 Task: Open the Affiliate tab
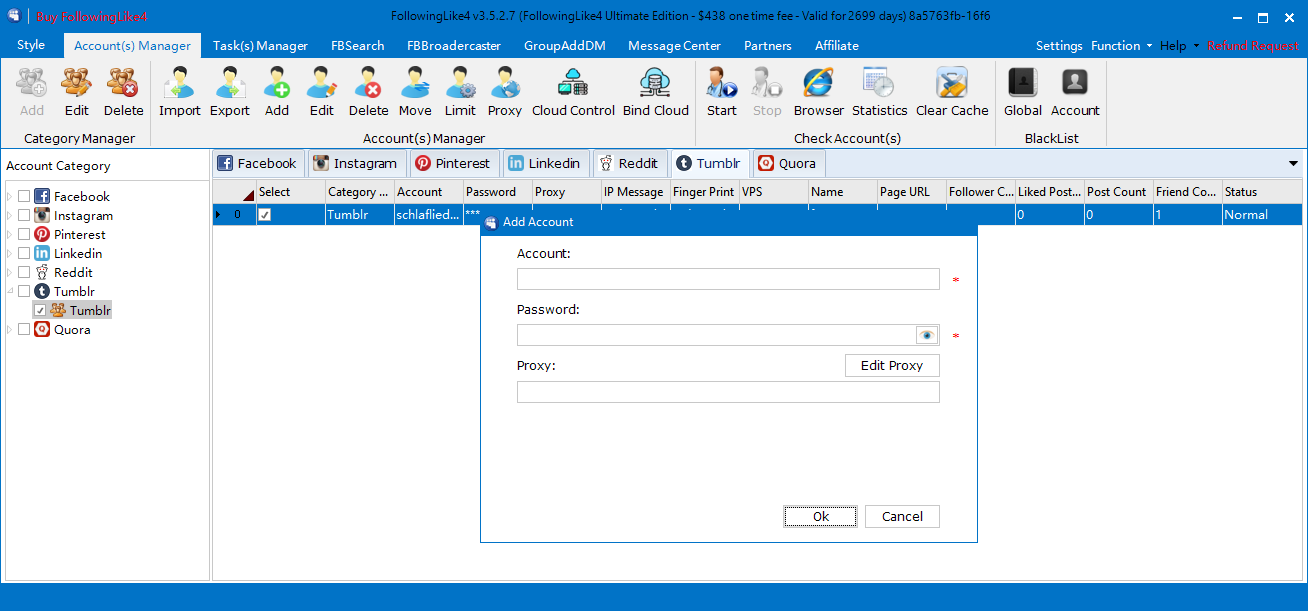(x=837, y=46)
